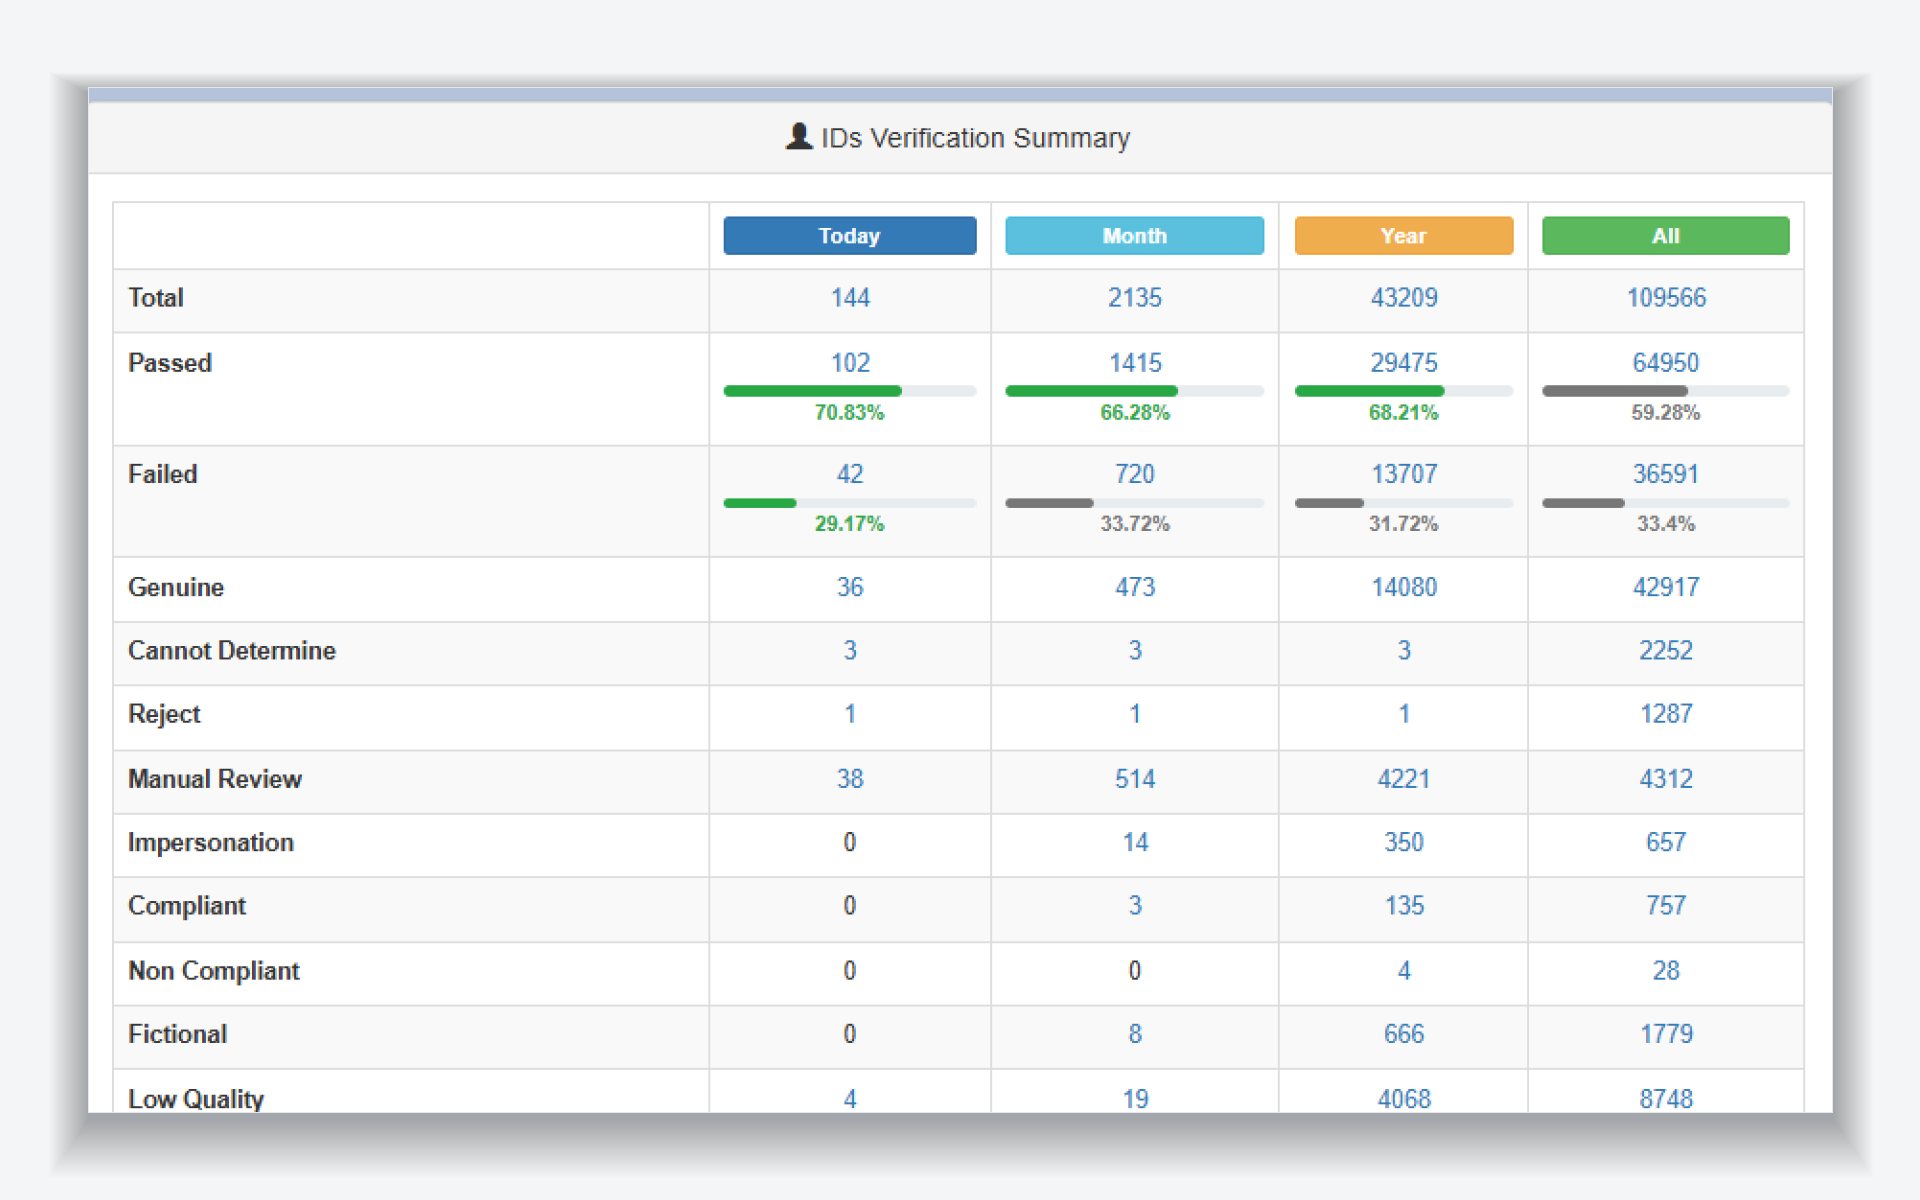Click the Failed row label

tap(163, 474)
